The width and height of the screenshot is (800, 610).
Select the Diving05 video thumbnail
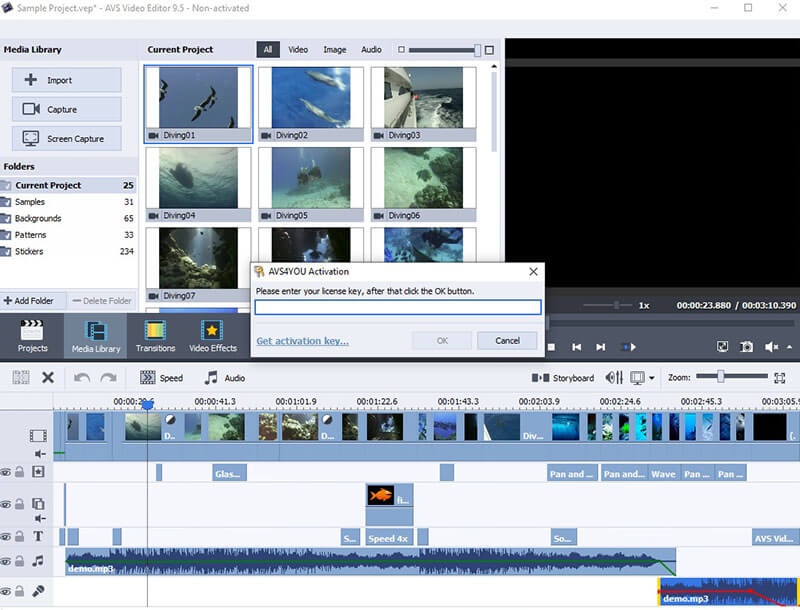[x=311, y=184]
